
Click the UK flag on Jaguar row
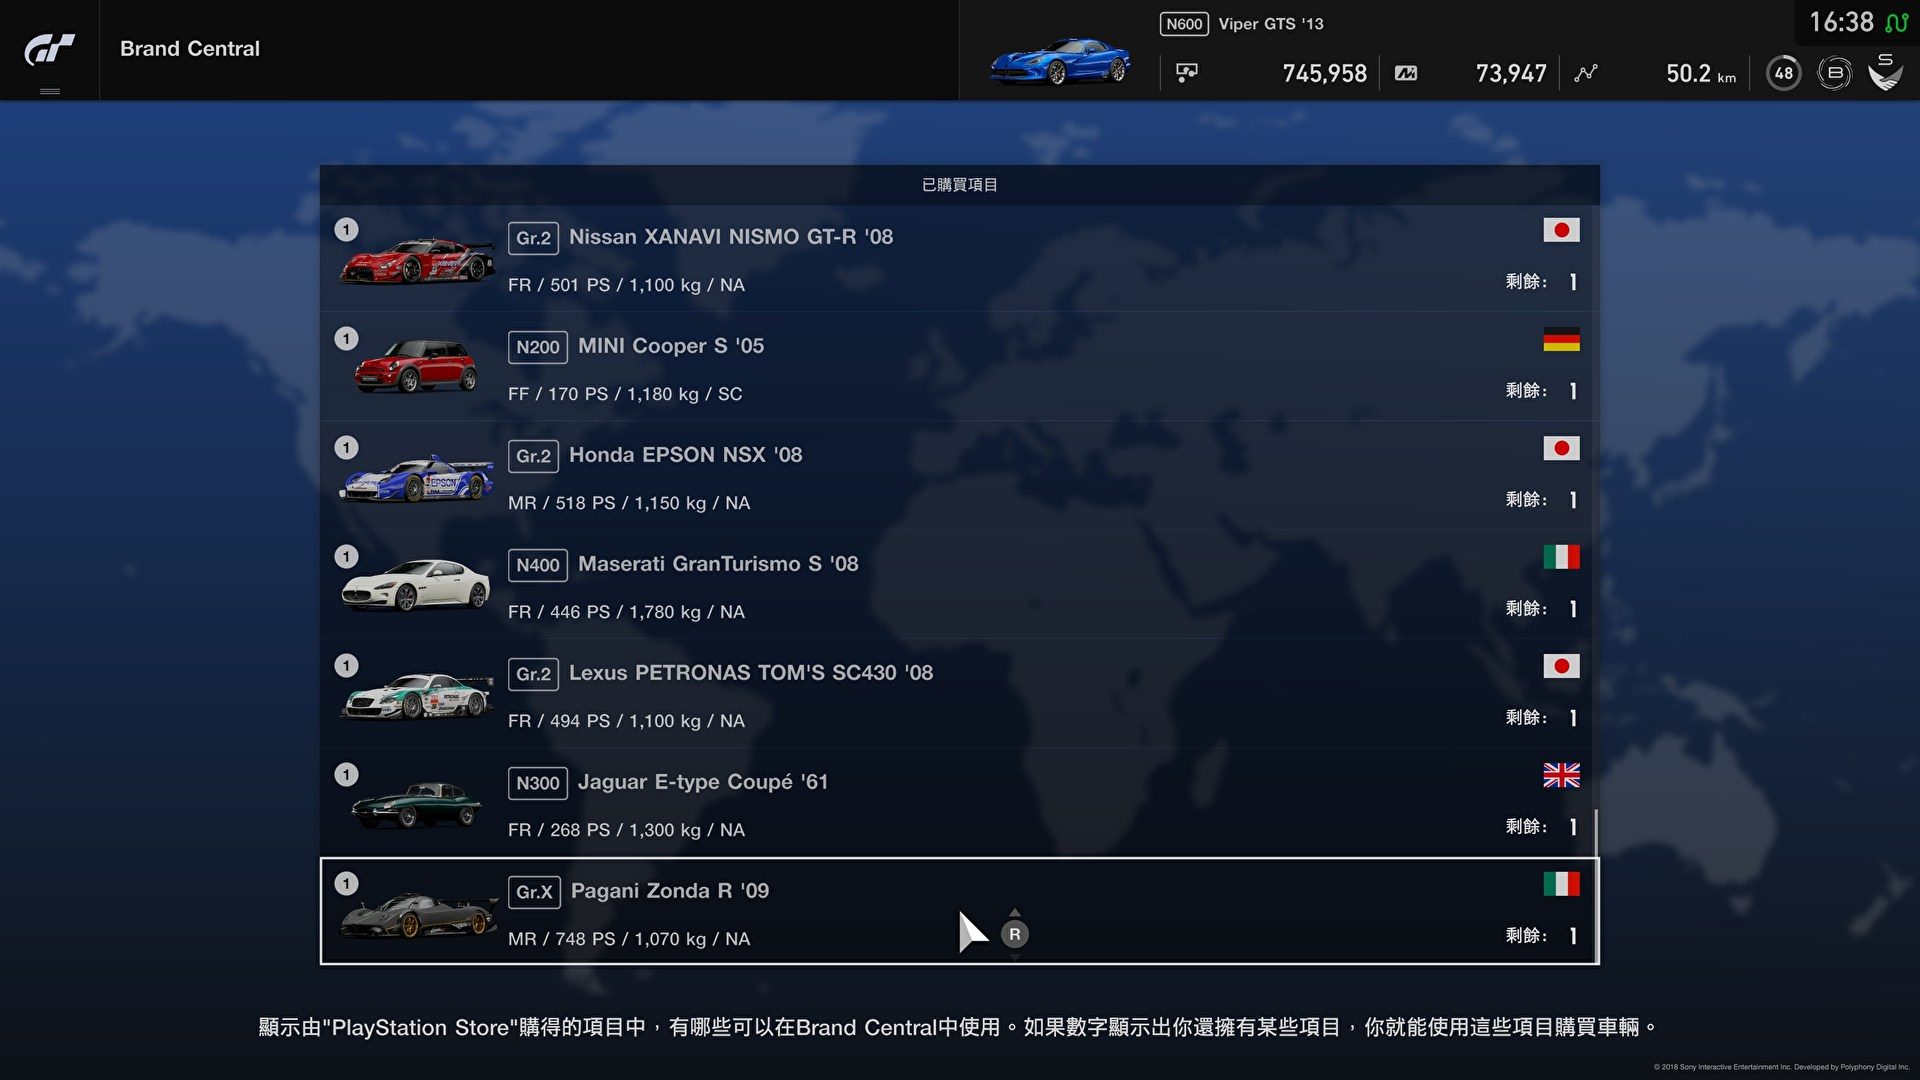click(x=1561, y=775)
